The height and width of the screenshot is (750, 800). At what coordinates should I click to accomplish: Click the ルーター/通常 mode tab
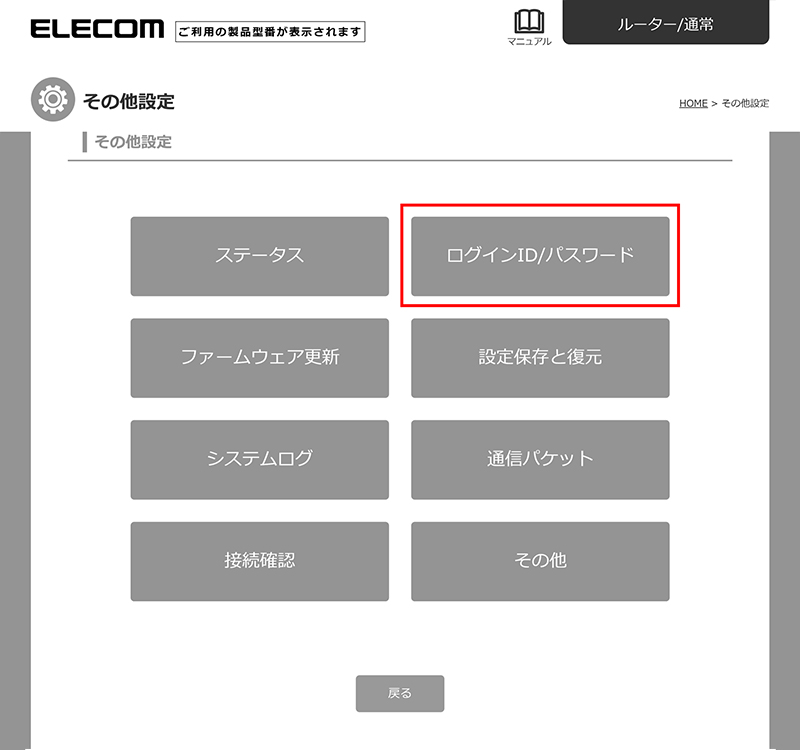coord(666,23)
